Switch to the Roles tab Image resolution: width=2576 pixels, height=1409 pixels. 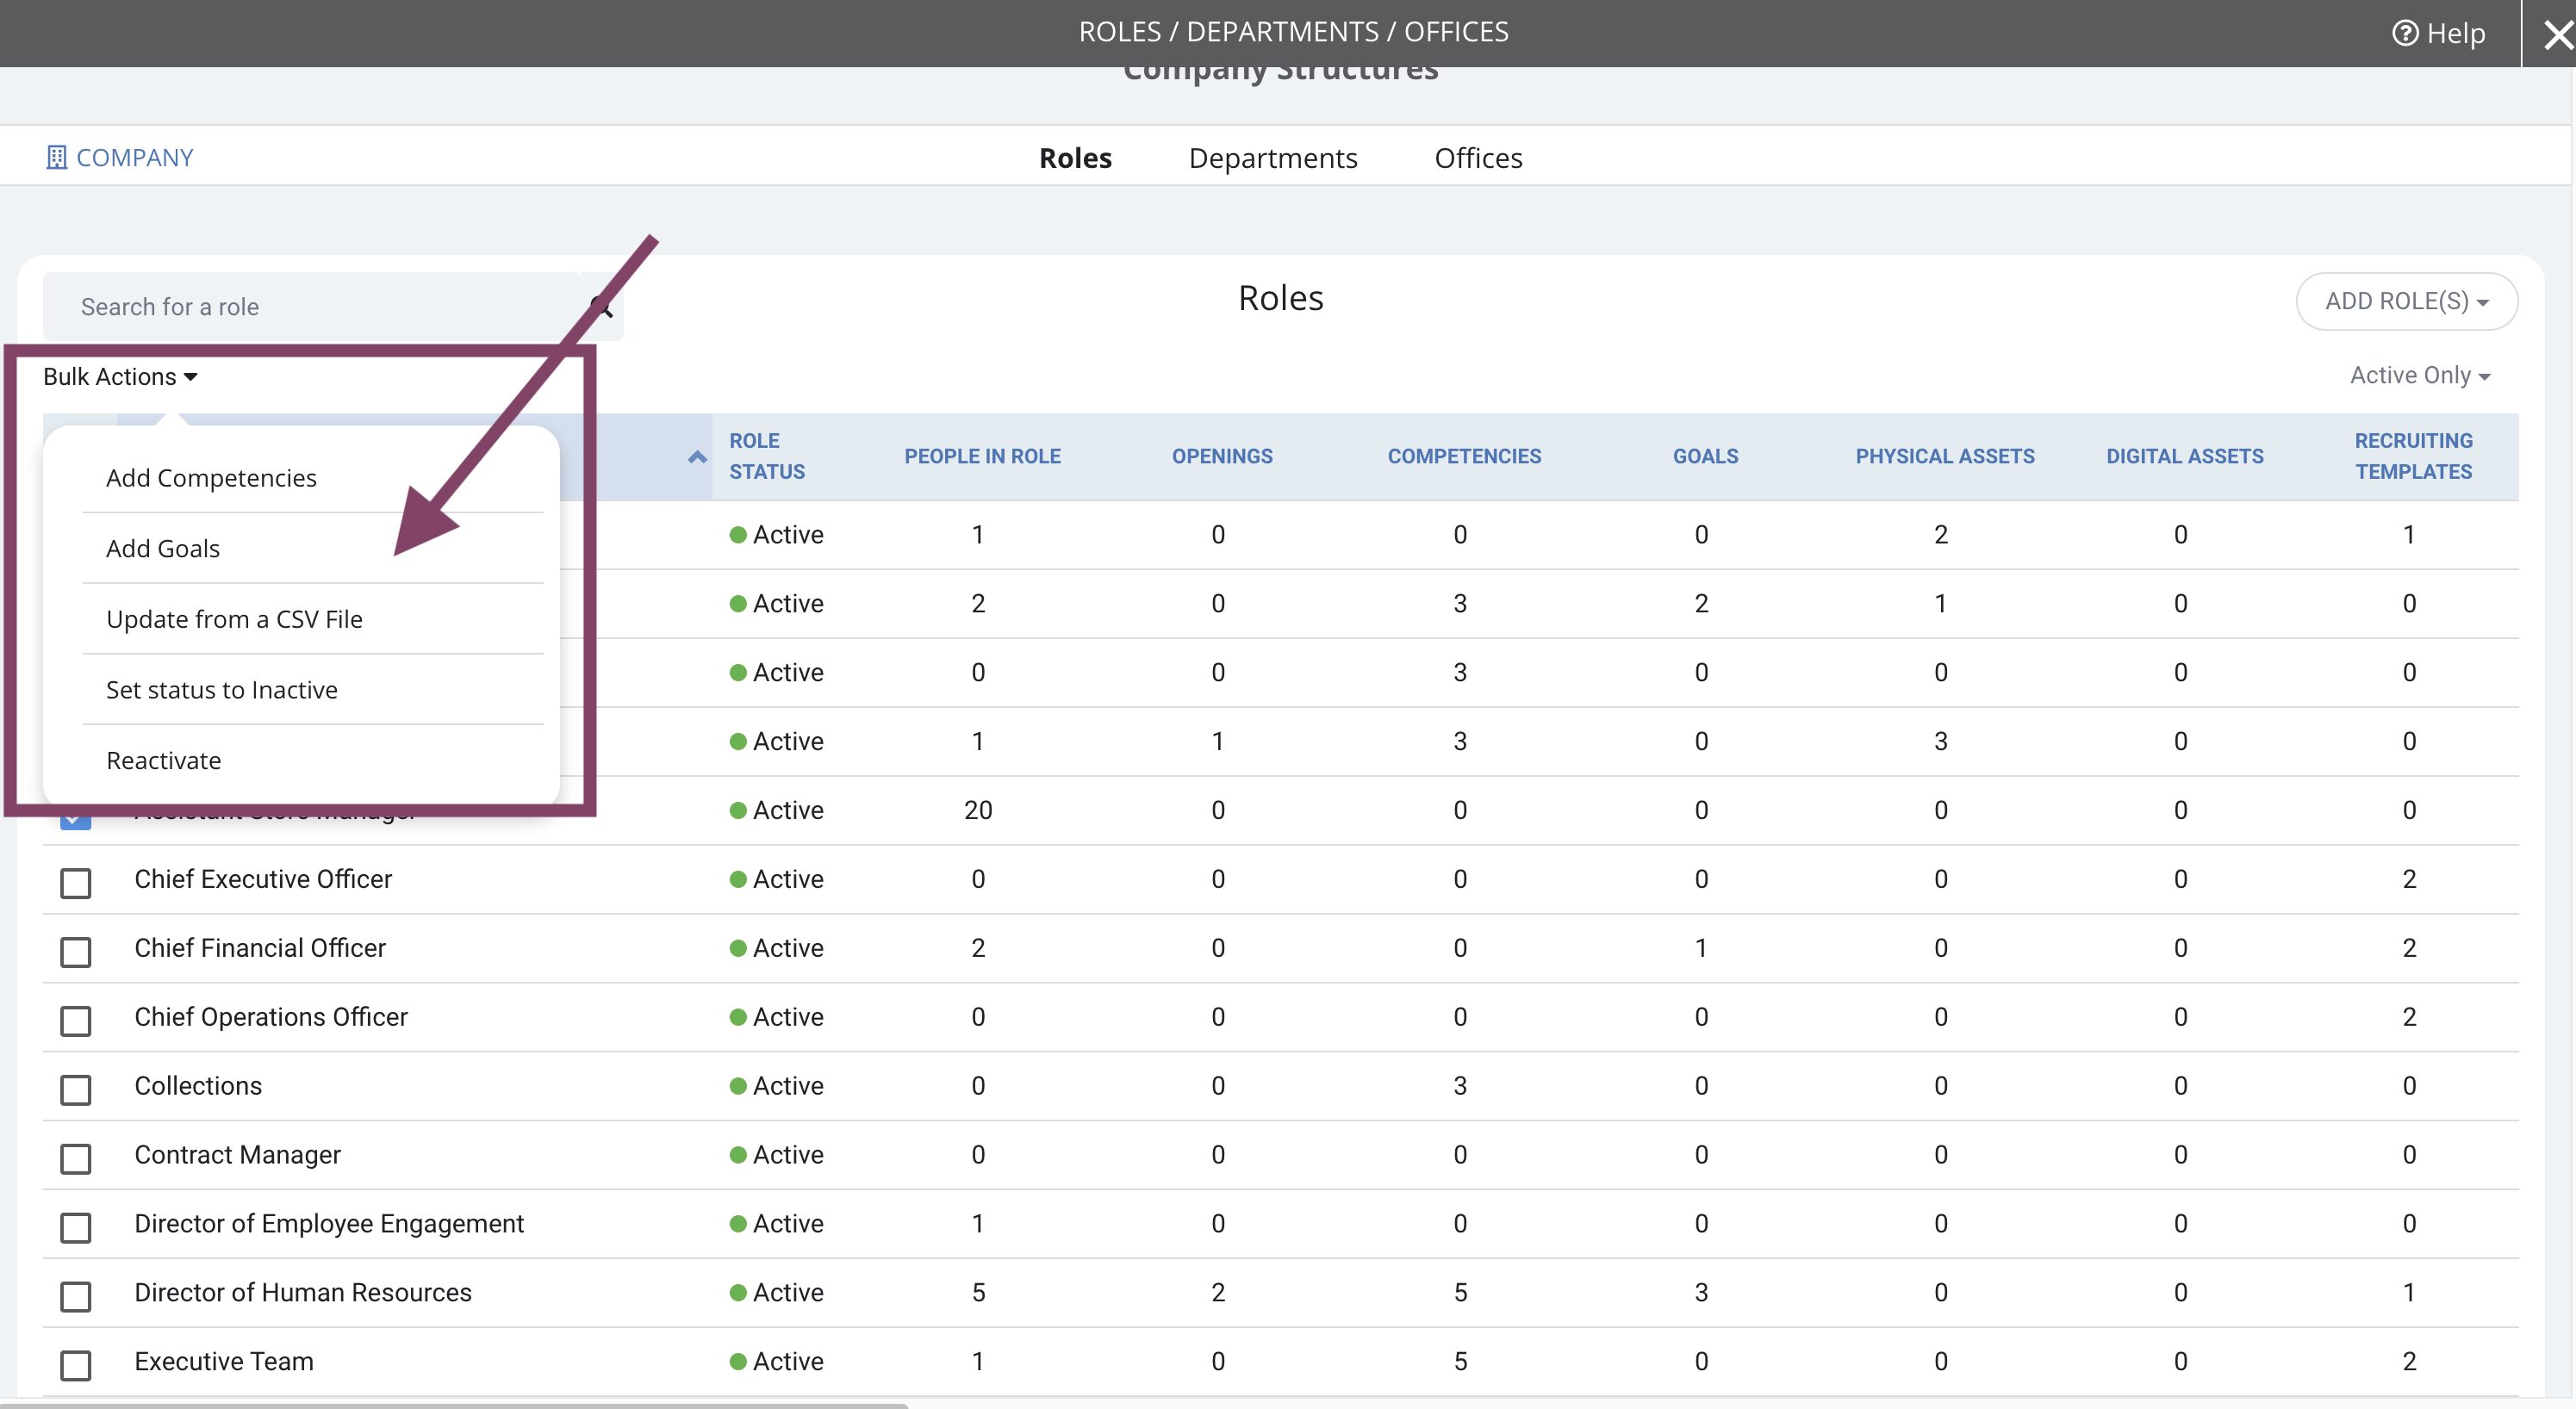1075,157
